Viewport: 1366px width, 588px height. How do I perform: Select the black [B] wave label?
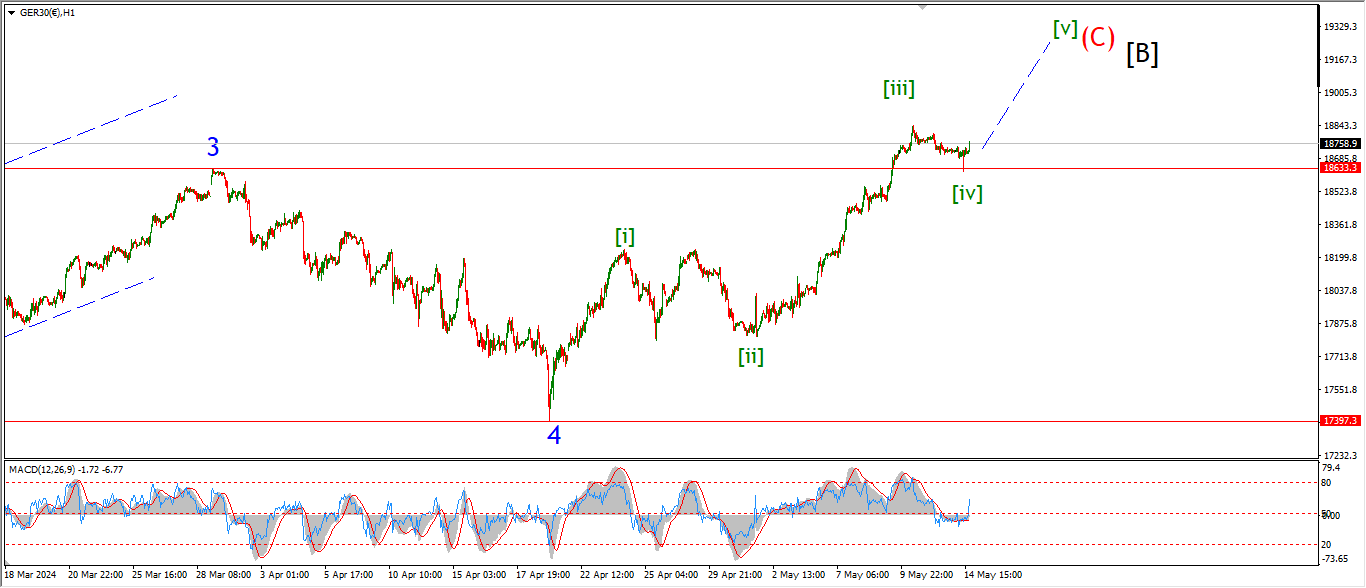pos(1142,54)
